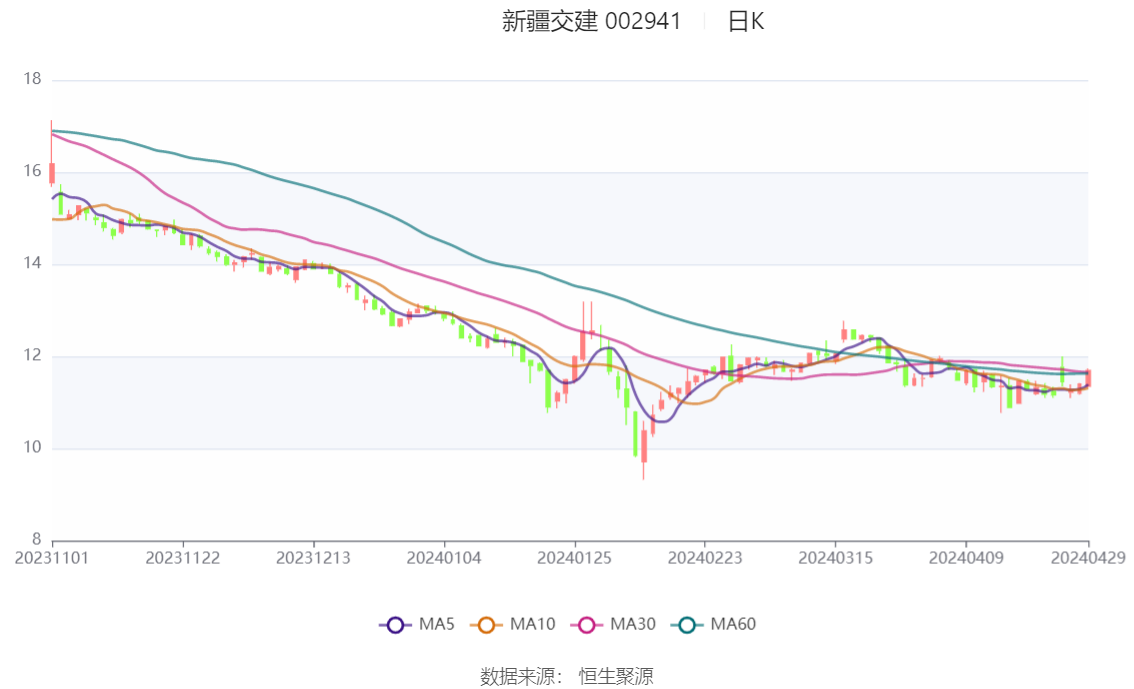Hide the MA30 series via label

(633, 624)
